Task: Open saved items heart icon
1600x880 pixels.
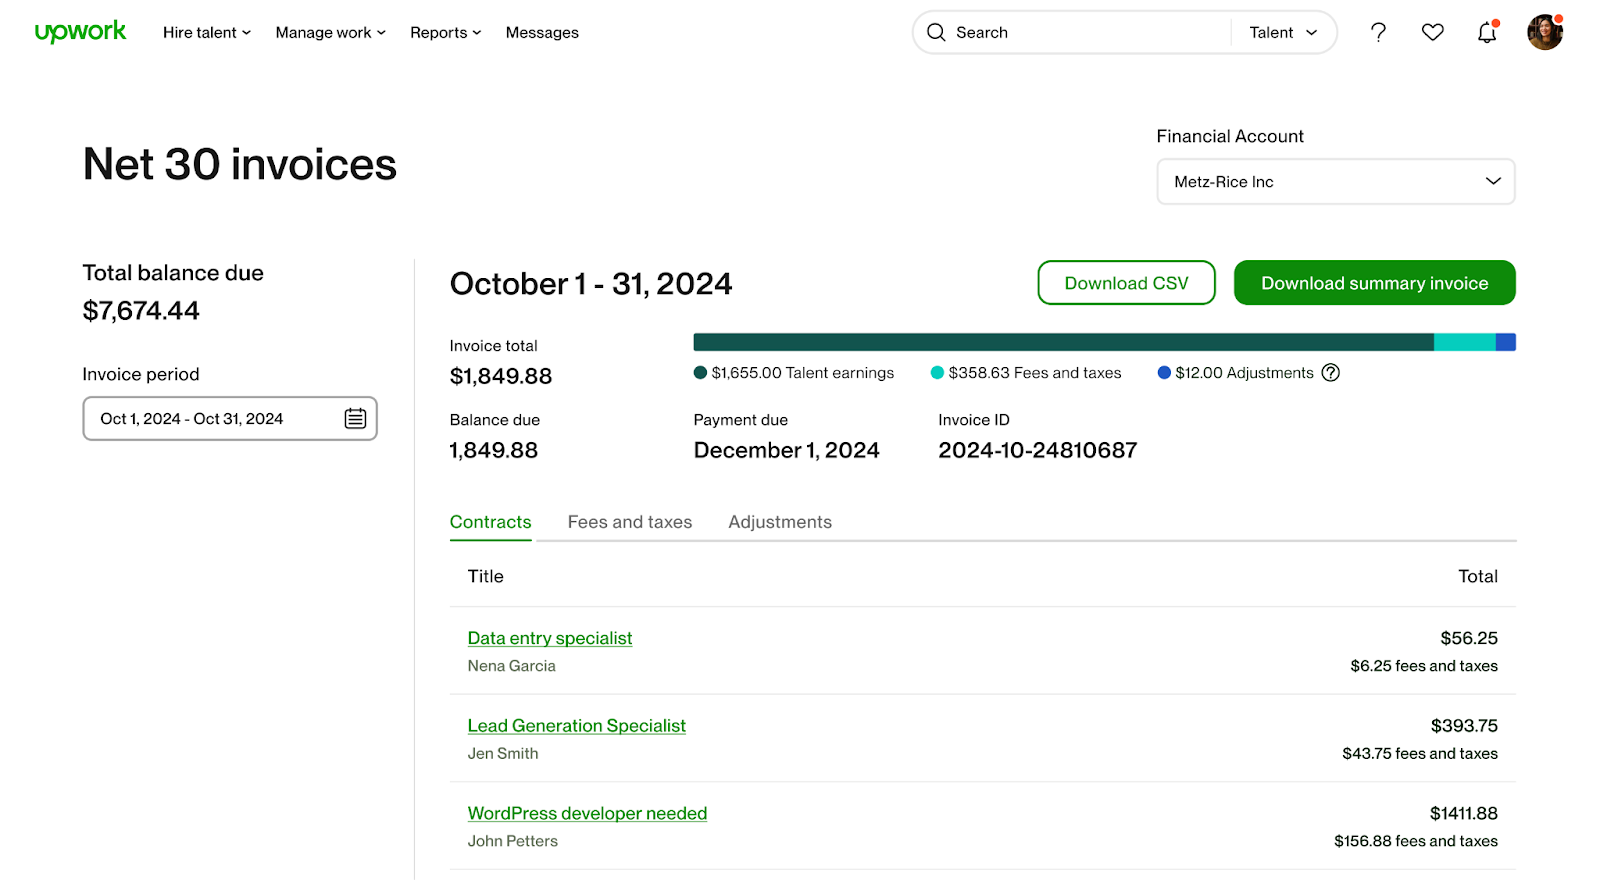Action: [x=1432, y=32]
